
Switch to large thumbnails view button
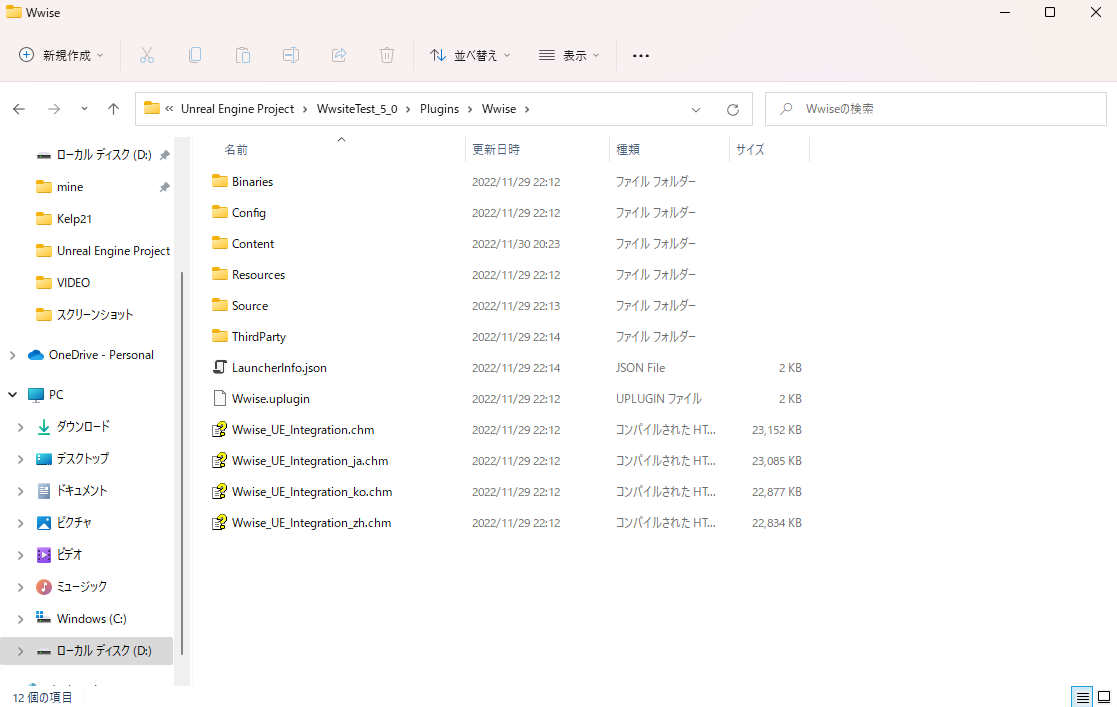tap(1103, 697)
